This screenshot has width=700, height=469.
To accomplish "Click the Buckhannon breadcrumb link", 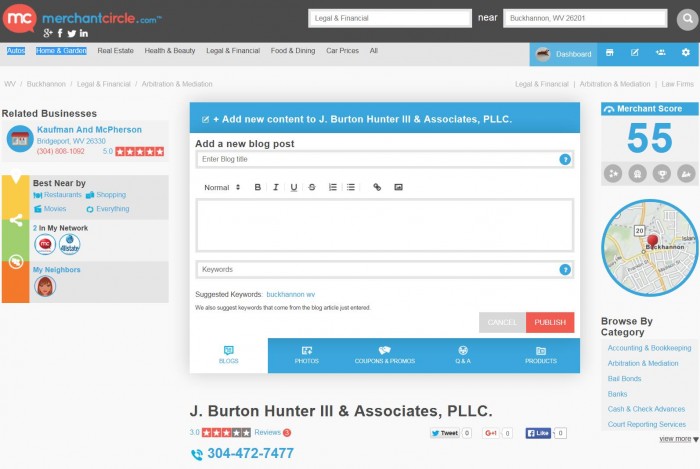I will pyautogui.click(x=46, y=84).
